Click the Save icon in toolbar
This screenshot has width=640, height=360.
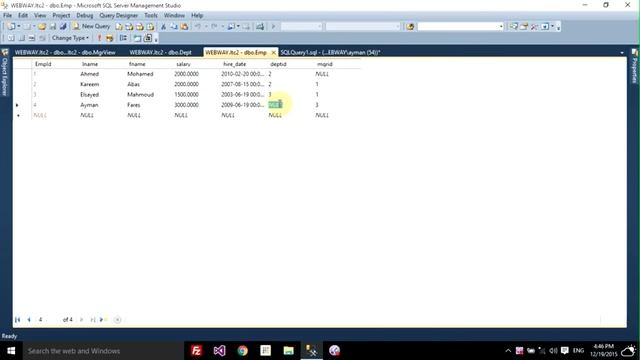[x=52, y=27]
